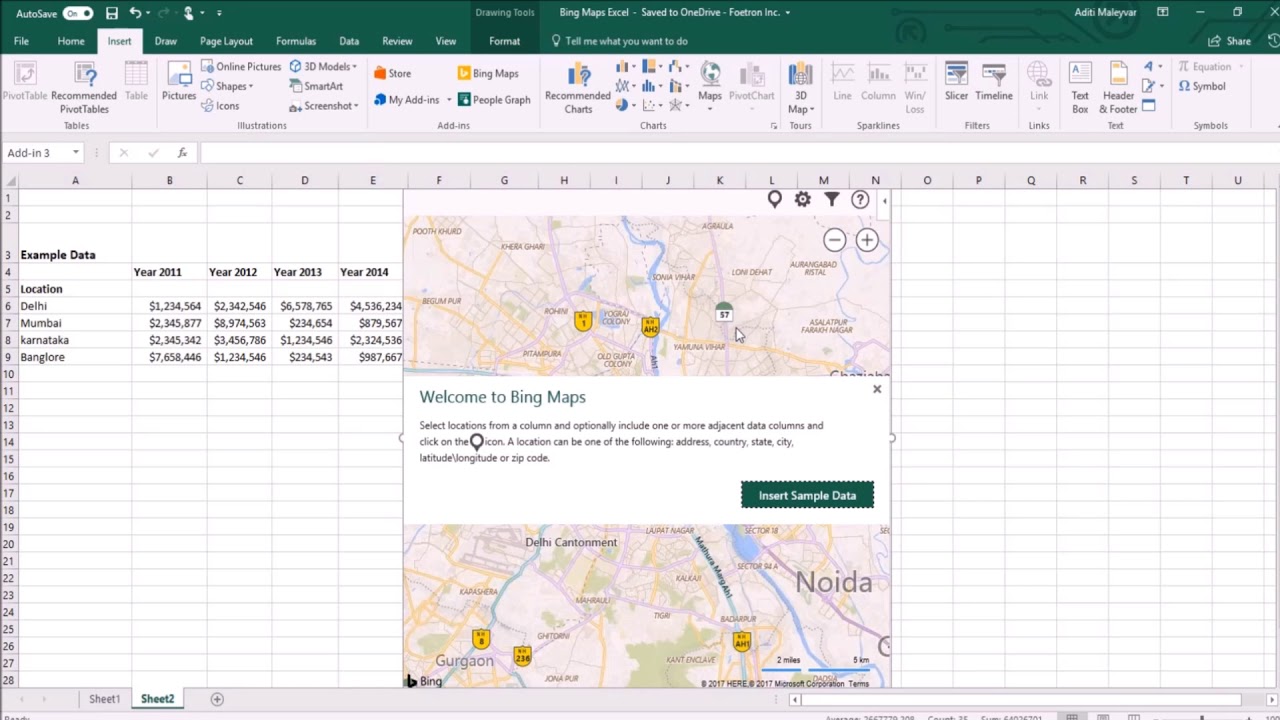Image resolution: width=1280 pixels, height=720 pixels.
Task: Insert a Text Box
Action: coord(1080,88)
